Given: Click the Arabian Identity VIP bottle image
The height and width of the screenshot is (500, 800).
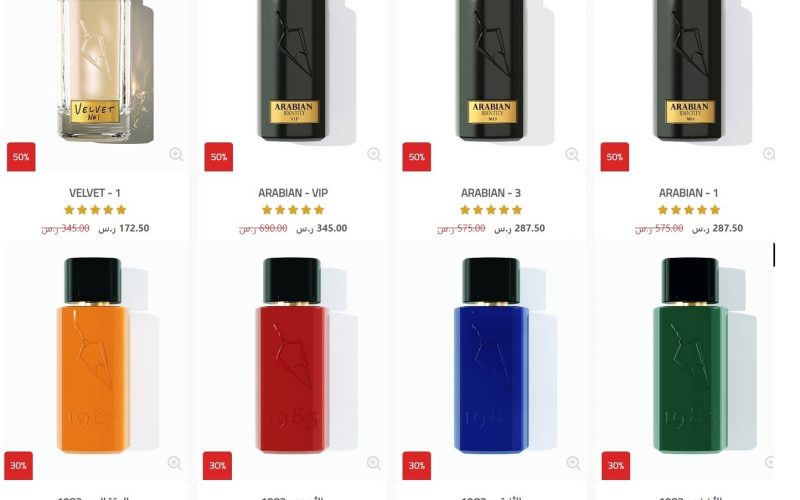Looking at the screenshot, I should 293,70.
